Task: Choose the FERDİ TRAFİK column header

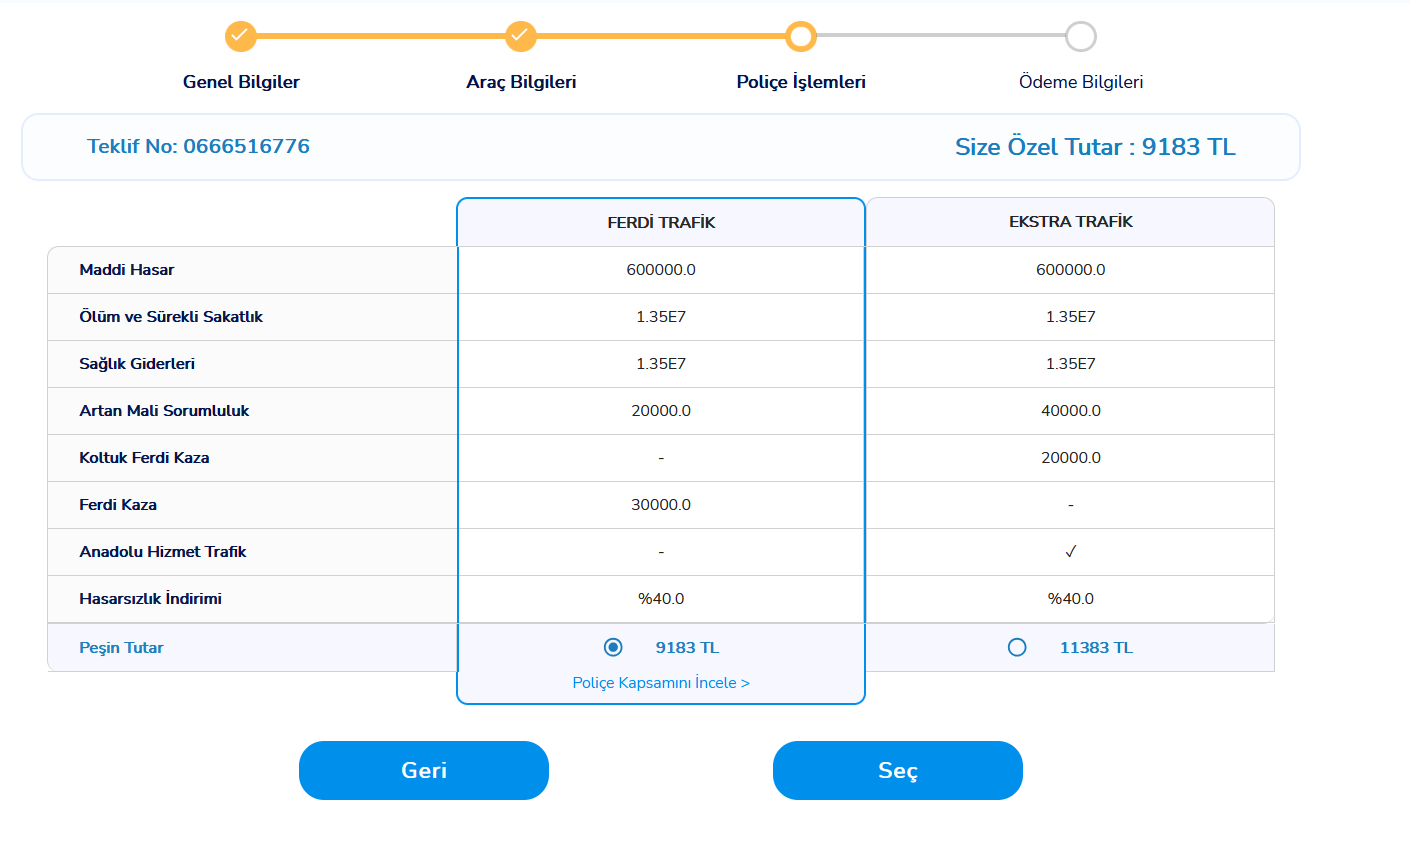Action: 661,222
